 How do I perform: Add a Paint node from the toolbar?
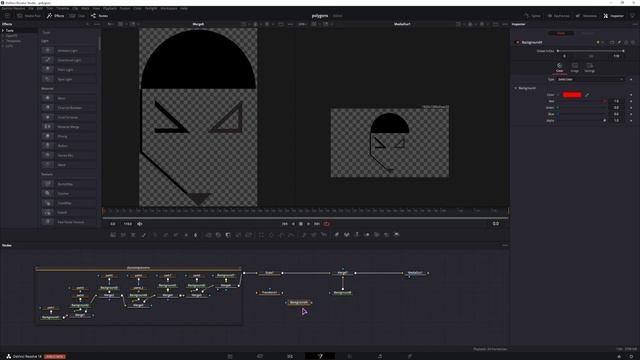point(143,235)
